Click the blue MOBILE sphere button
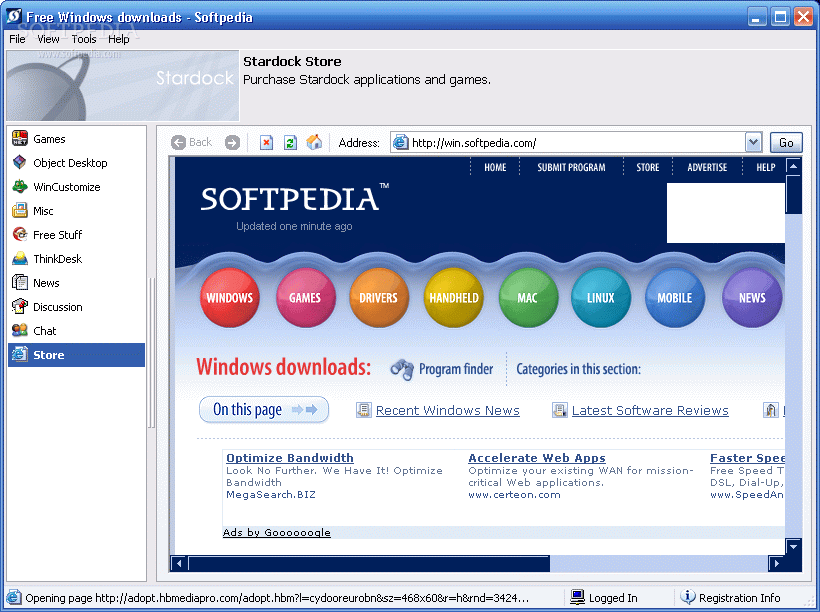This screenshot has width=820, height=612. coord(675,298)
